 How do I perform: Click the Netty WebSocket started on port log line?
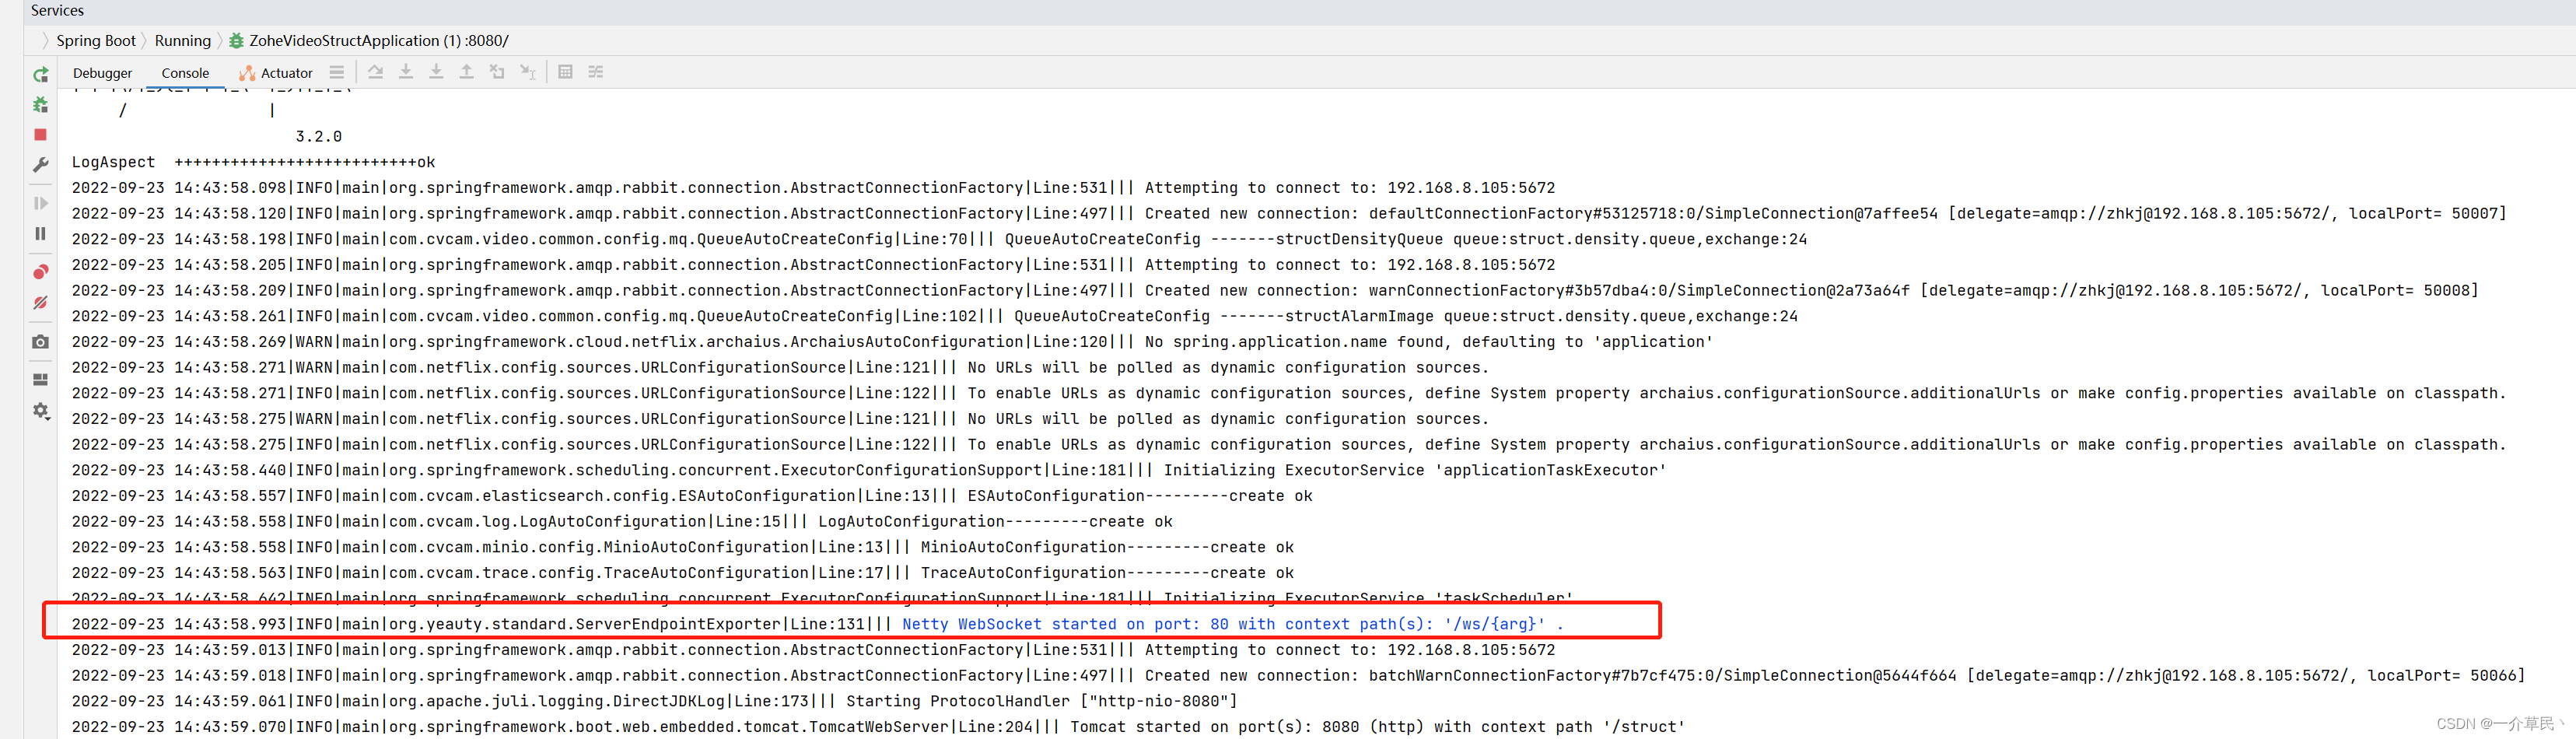point(817,624)
